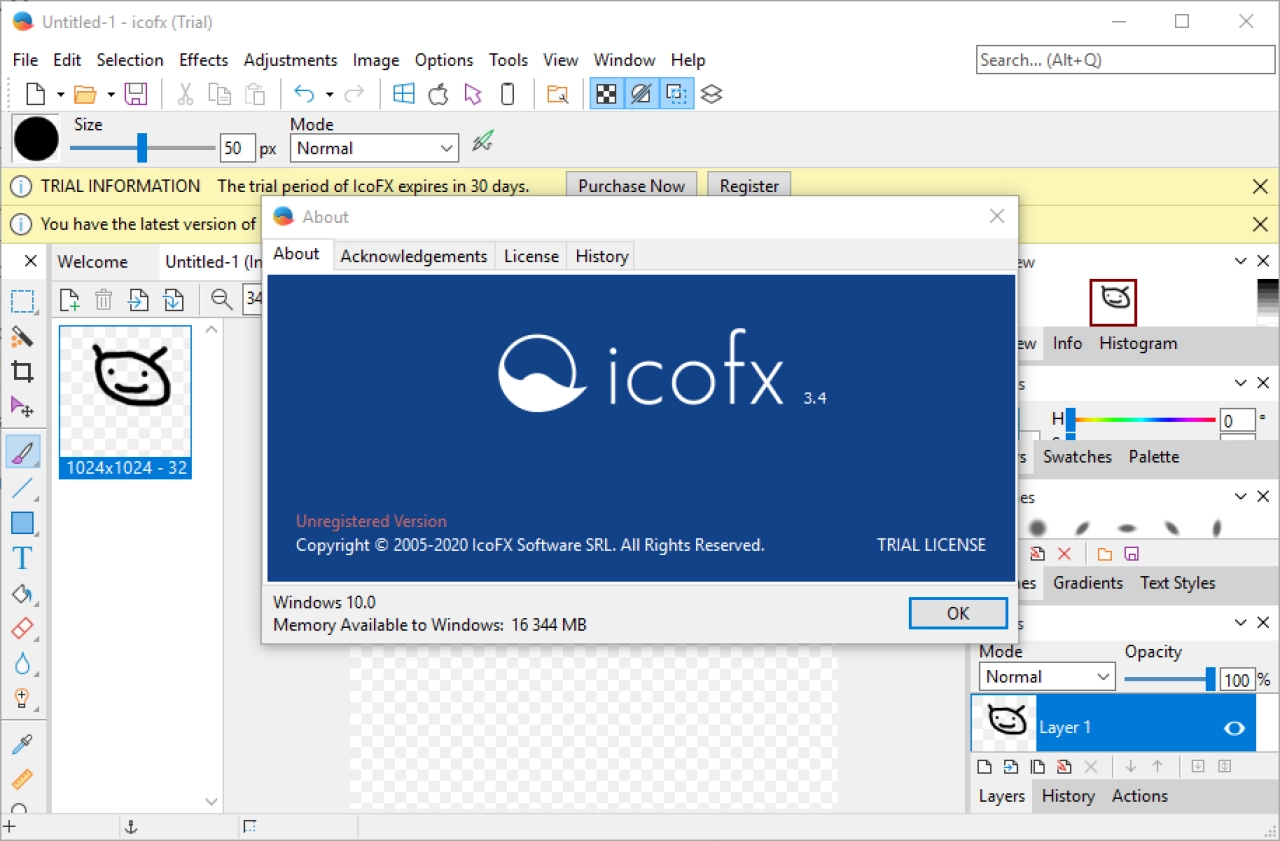The image size is (1280, 841).
Task: Open the brush Mode dropdown
Action: tap(374, 148)
